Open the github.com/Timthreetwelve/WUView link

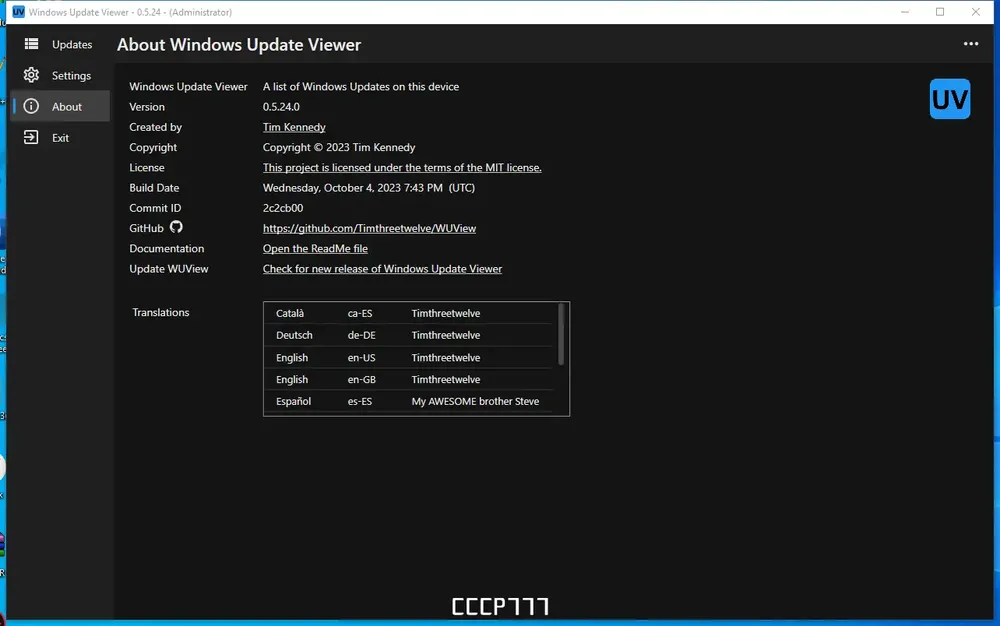369,228
